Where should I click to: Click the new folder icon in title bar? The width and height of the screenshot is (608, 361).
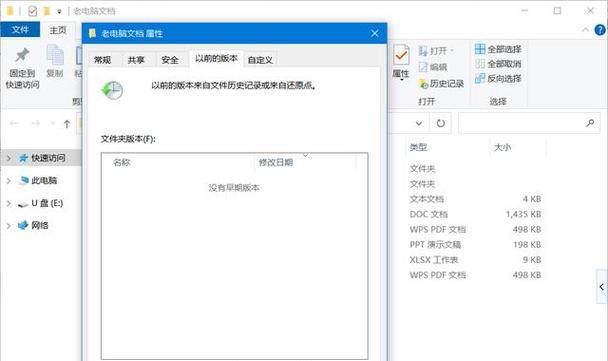(x=47, y=11)
